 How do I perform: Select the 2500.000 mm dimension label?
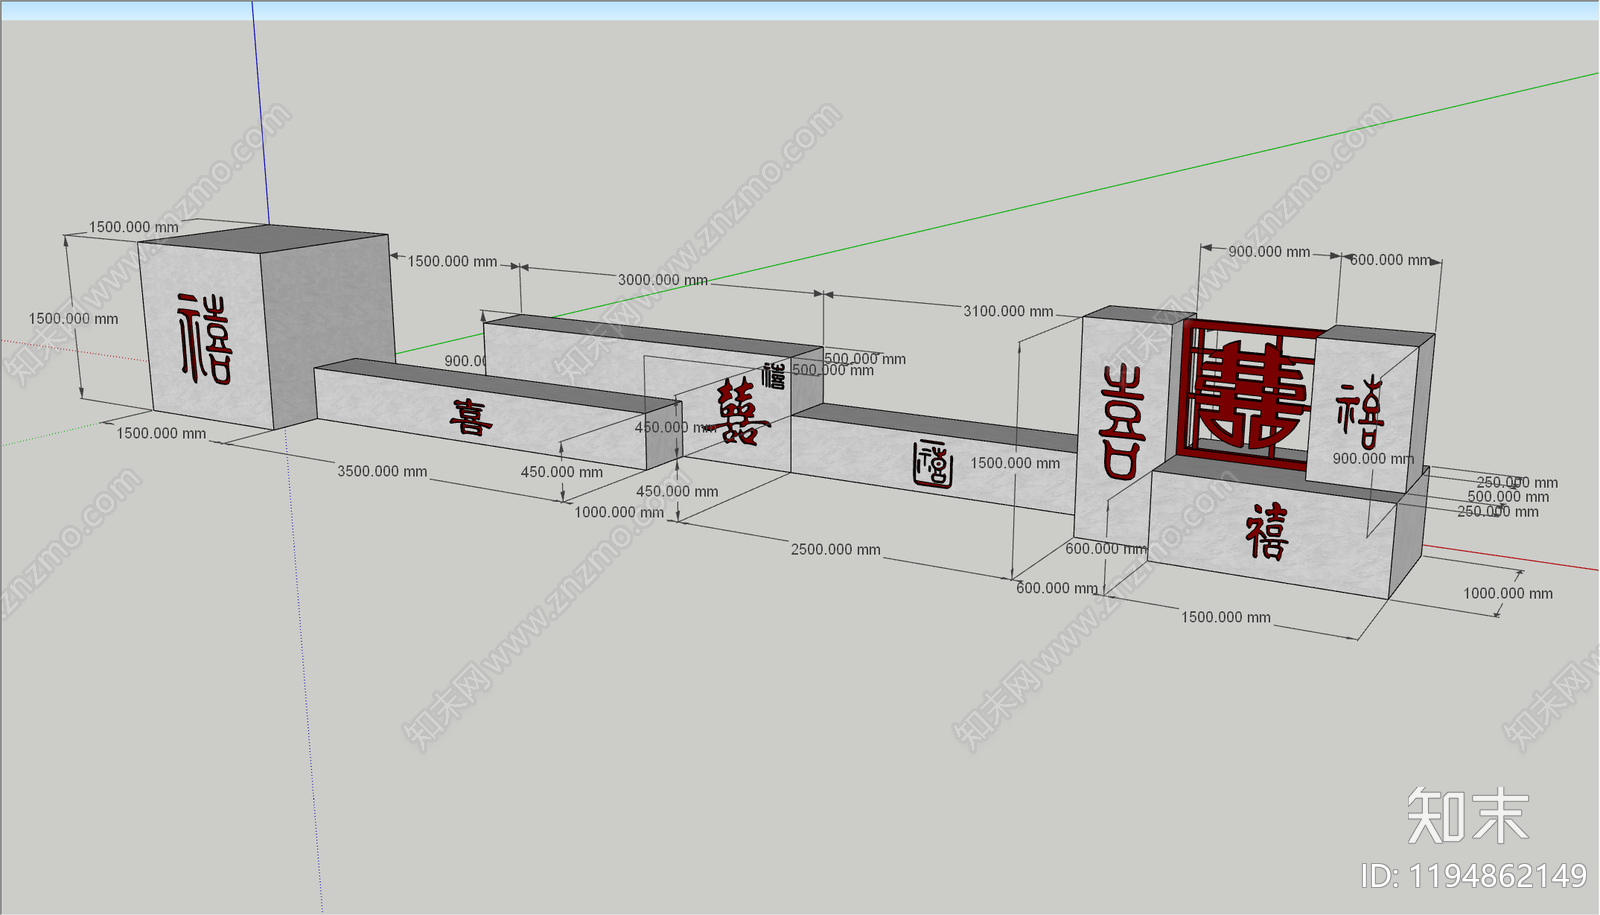pos(836,549)
